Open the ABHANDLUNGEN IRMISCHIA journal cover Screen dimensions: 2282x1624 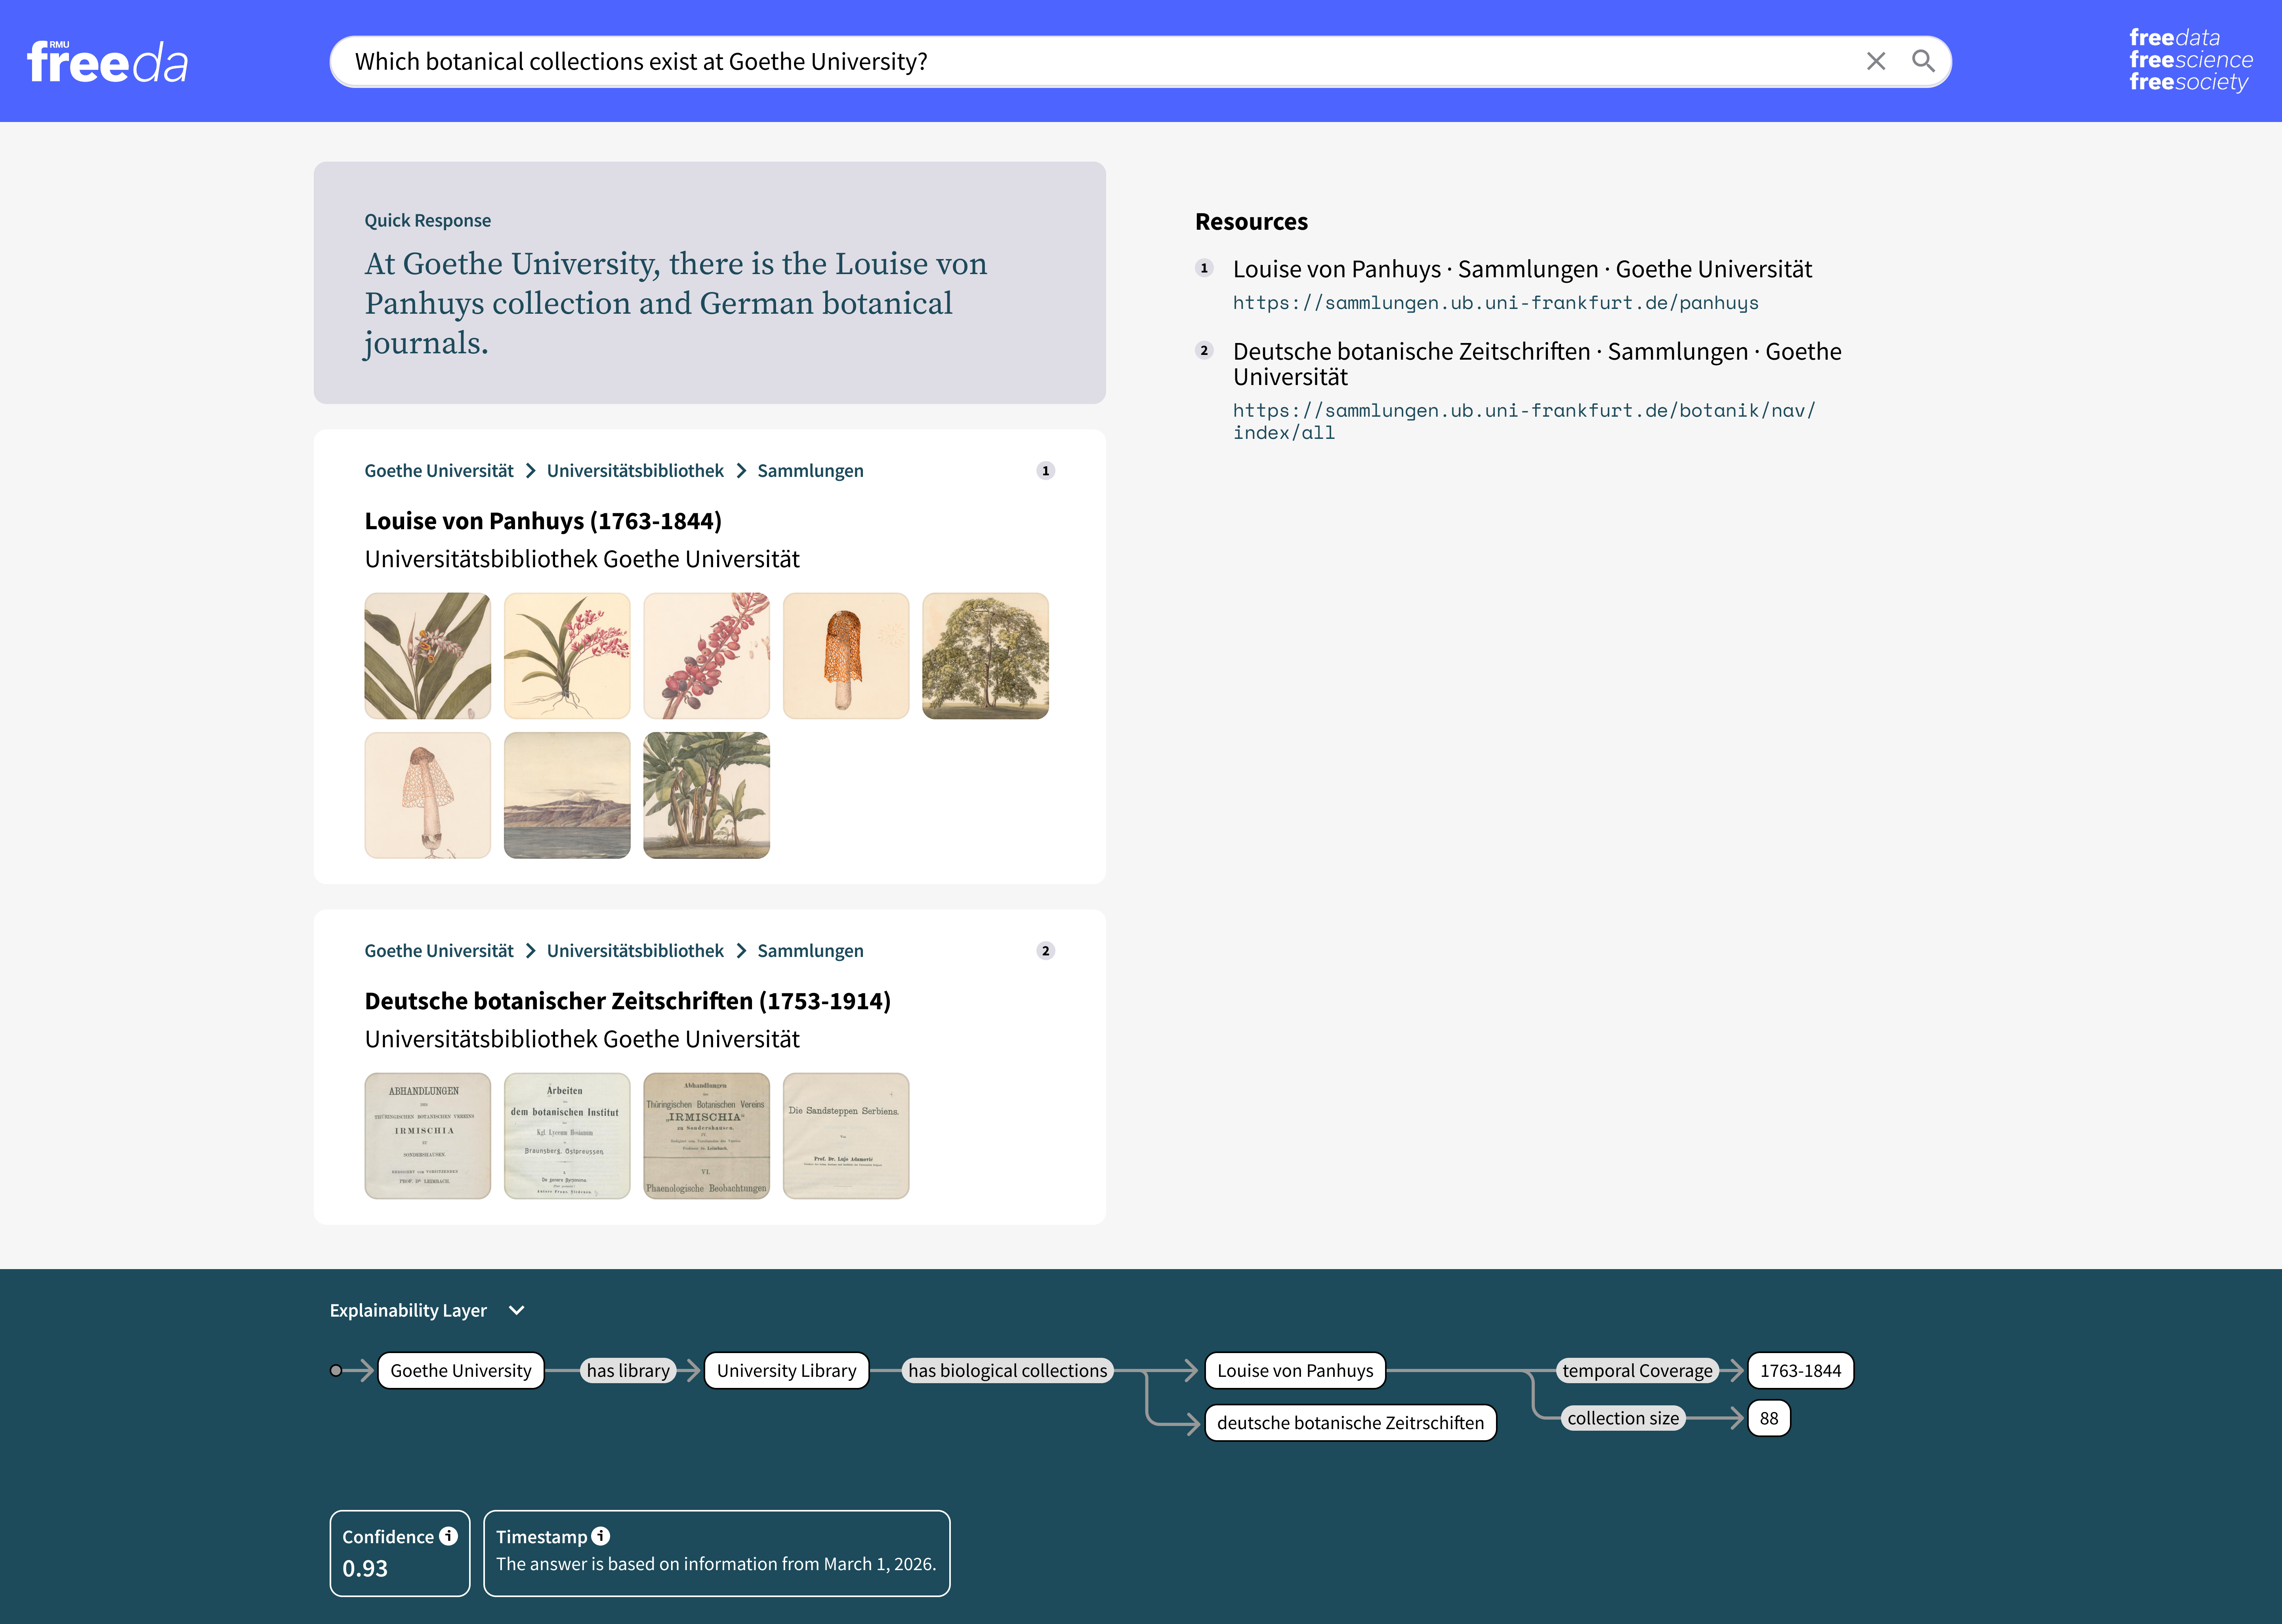pos(428,1136)
